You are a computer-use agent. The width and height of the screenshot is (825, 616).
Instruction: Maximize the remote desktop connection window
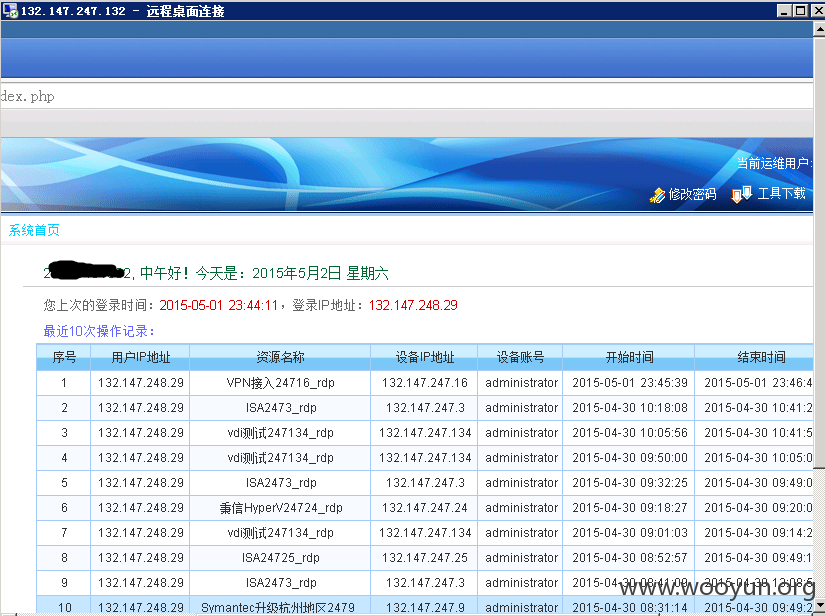[800, 11]
